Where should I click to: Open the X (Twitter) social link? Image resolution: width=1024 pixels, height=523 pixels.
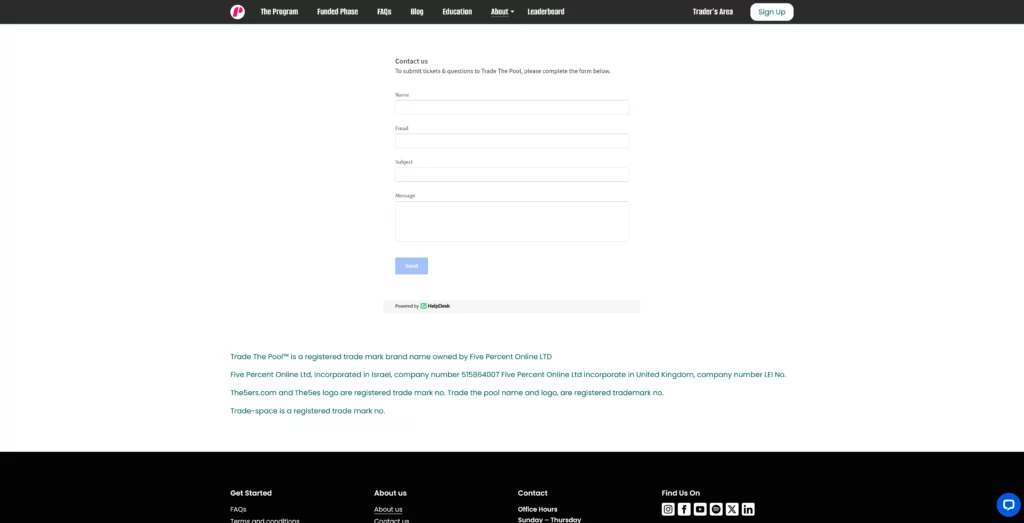tap(732, 509)
